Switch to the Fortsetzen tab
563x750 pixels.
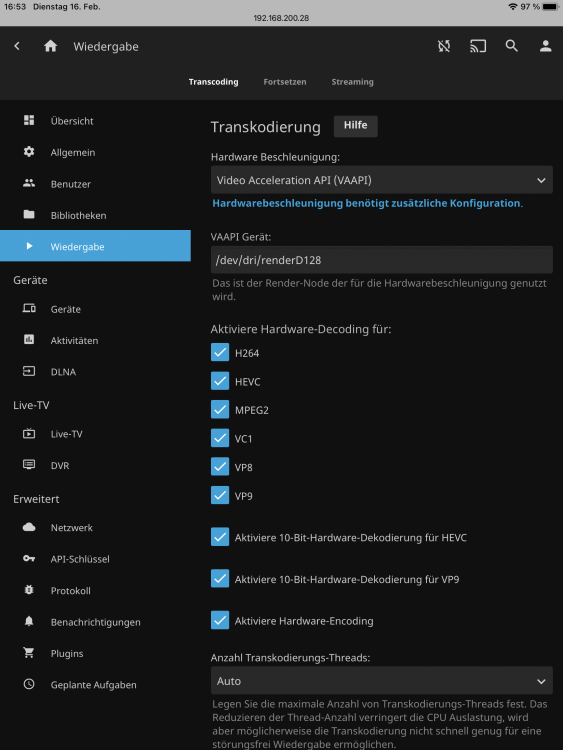pos(285,82)
